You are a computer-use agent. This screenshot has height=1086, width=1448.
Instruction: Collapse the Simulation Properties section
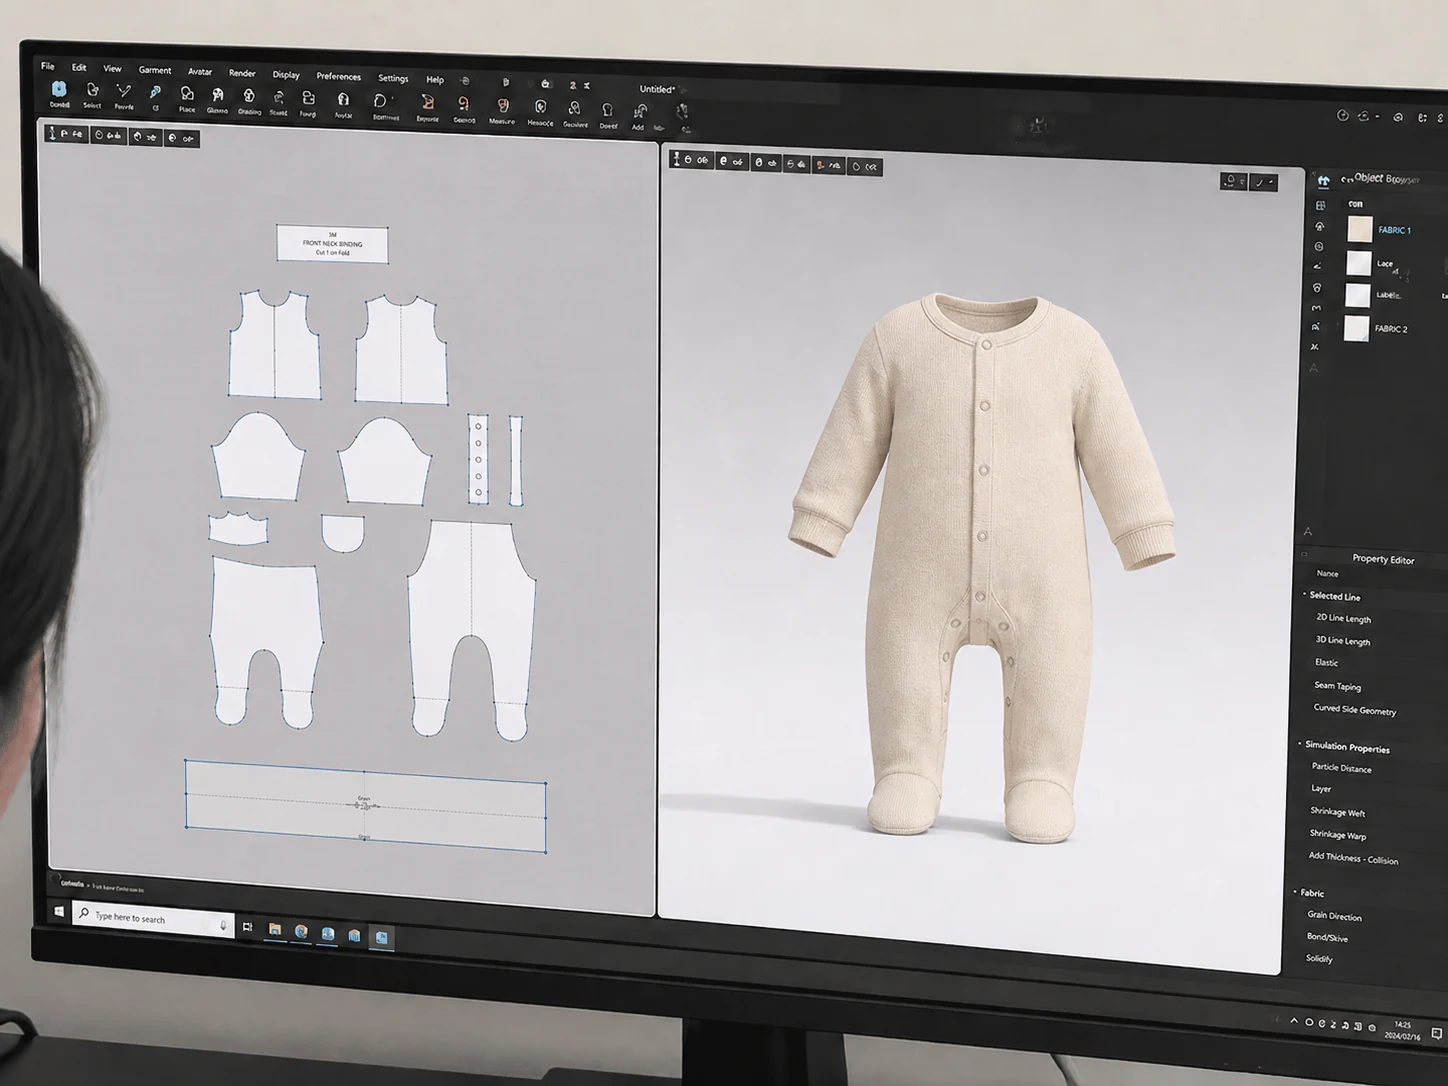pyautogui.click(x=1300, y=744)
